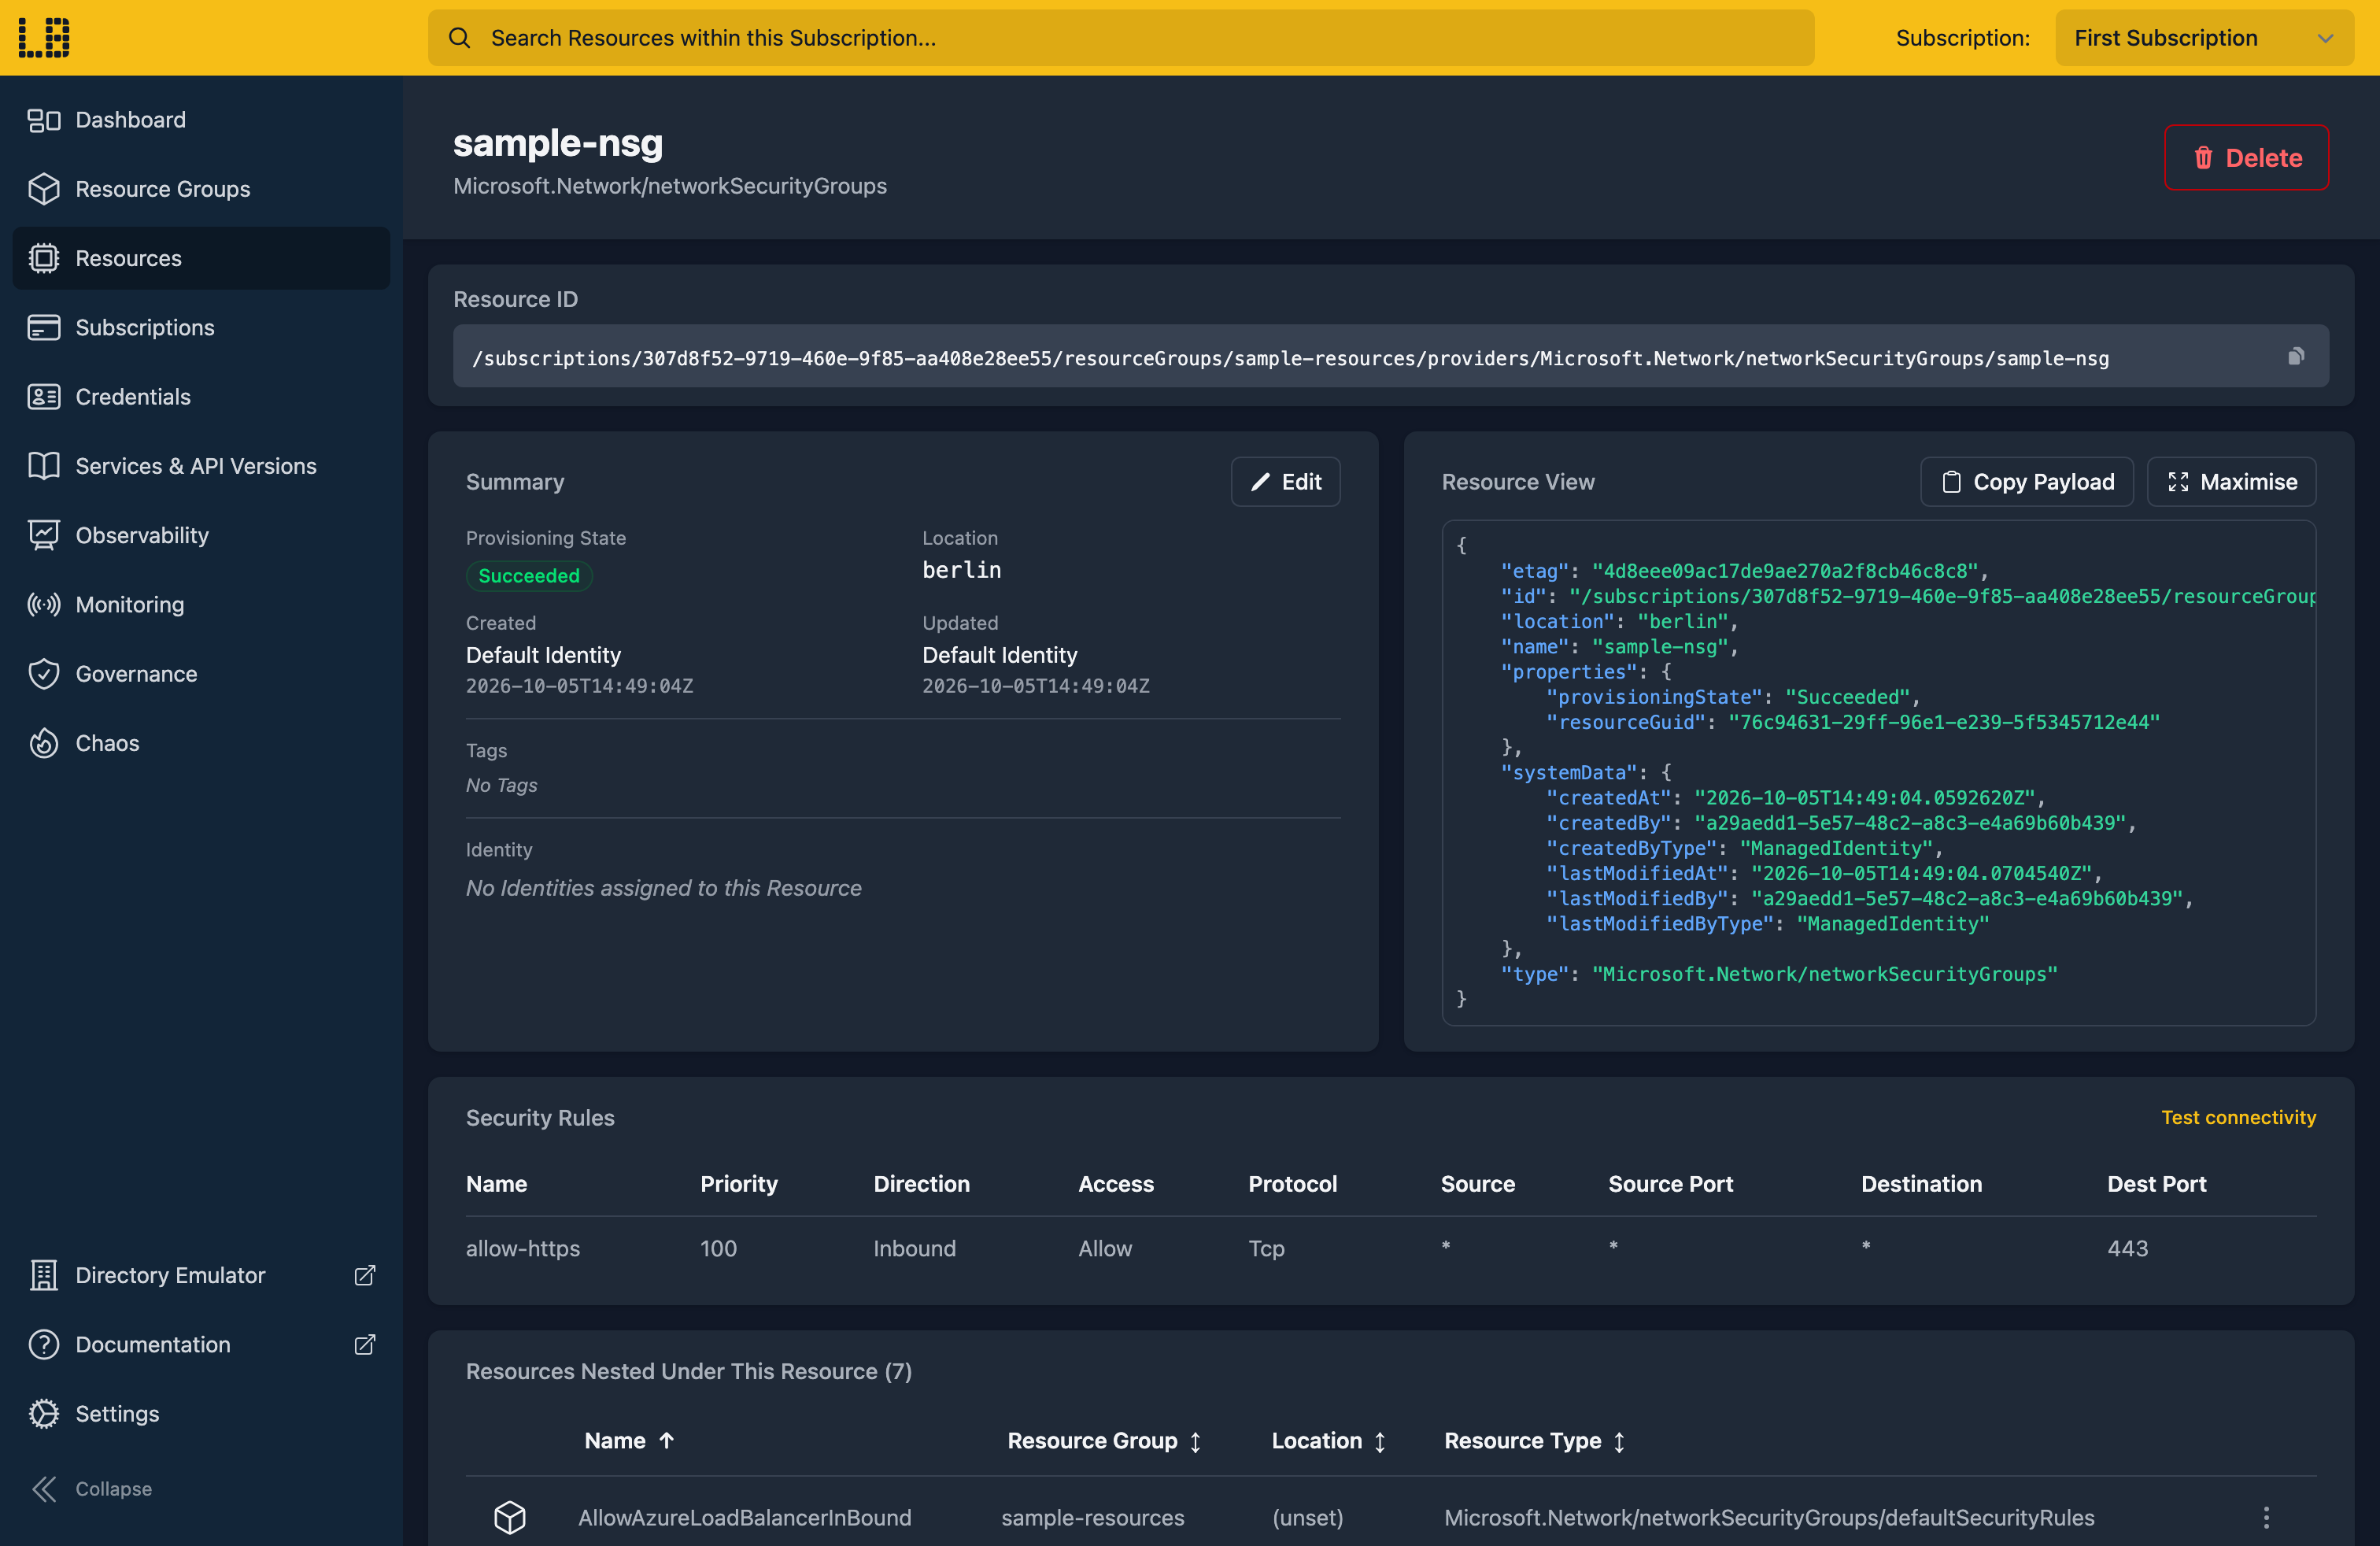The image size is (2380, 1546).
Task: Open Directory Emulator external link icon
Action: [x=365, y=1275]
